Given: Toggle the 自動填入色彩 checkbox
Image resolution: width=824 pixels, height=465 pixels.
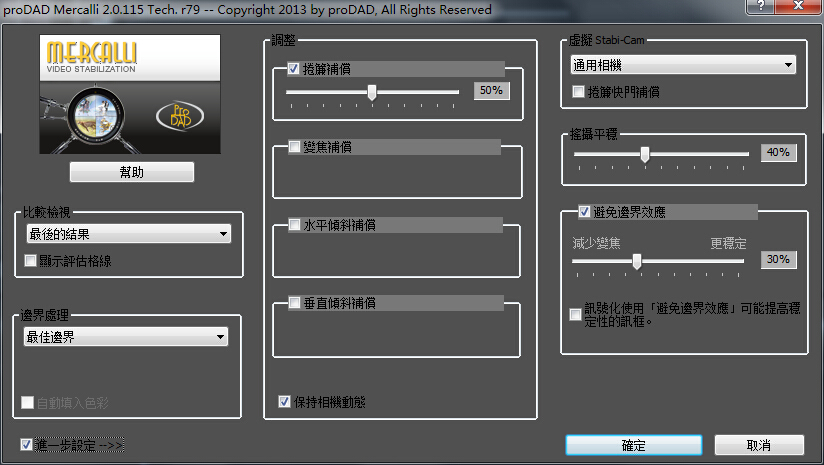Looking at the screenshot, I should click(27, 402).
